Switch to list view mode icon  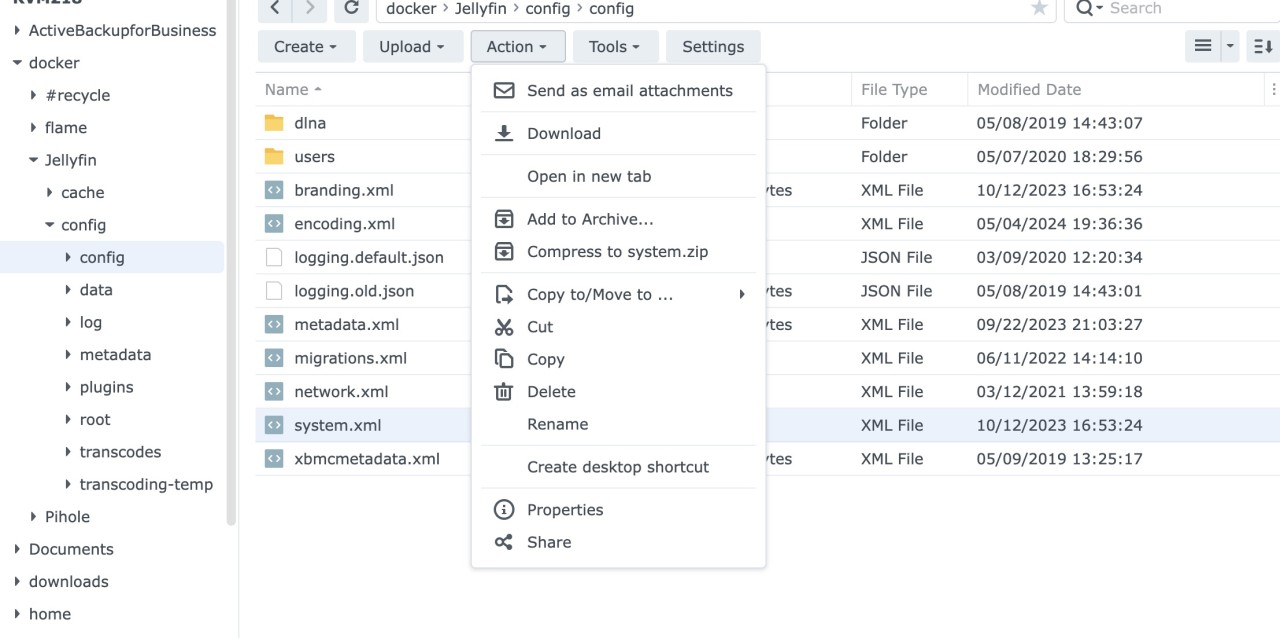coord(1203,47)
